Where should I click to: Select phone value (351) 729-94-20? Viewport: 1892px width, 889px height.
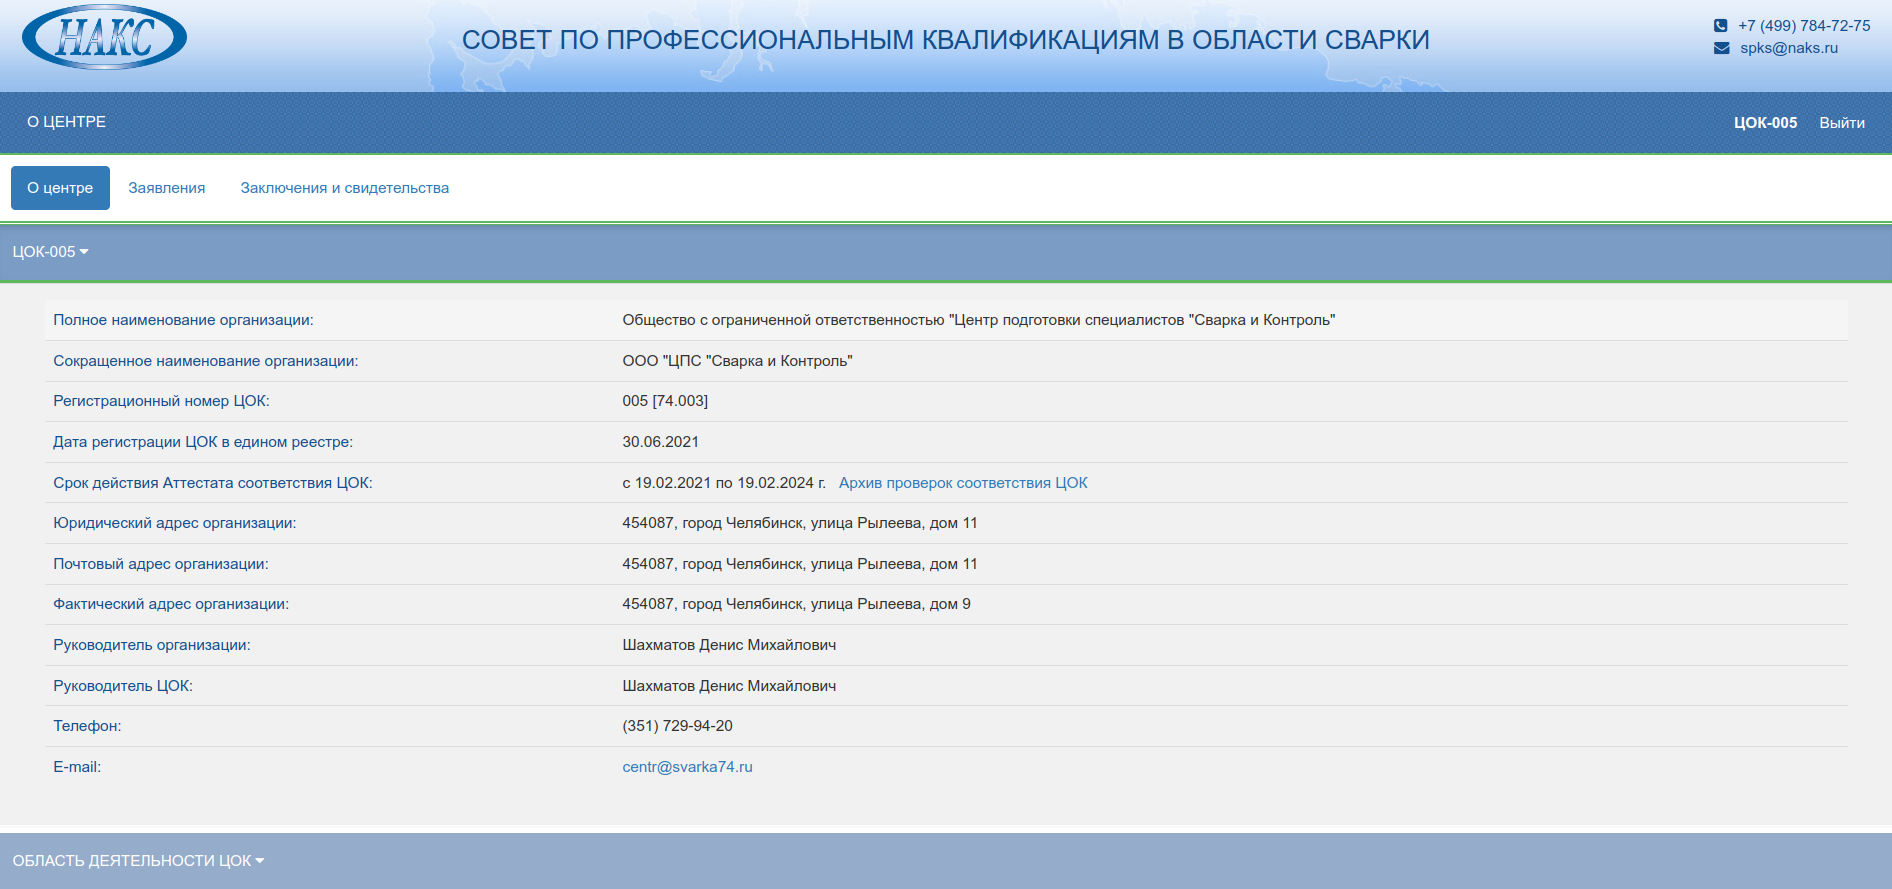[x=677, y=726]
